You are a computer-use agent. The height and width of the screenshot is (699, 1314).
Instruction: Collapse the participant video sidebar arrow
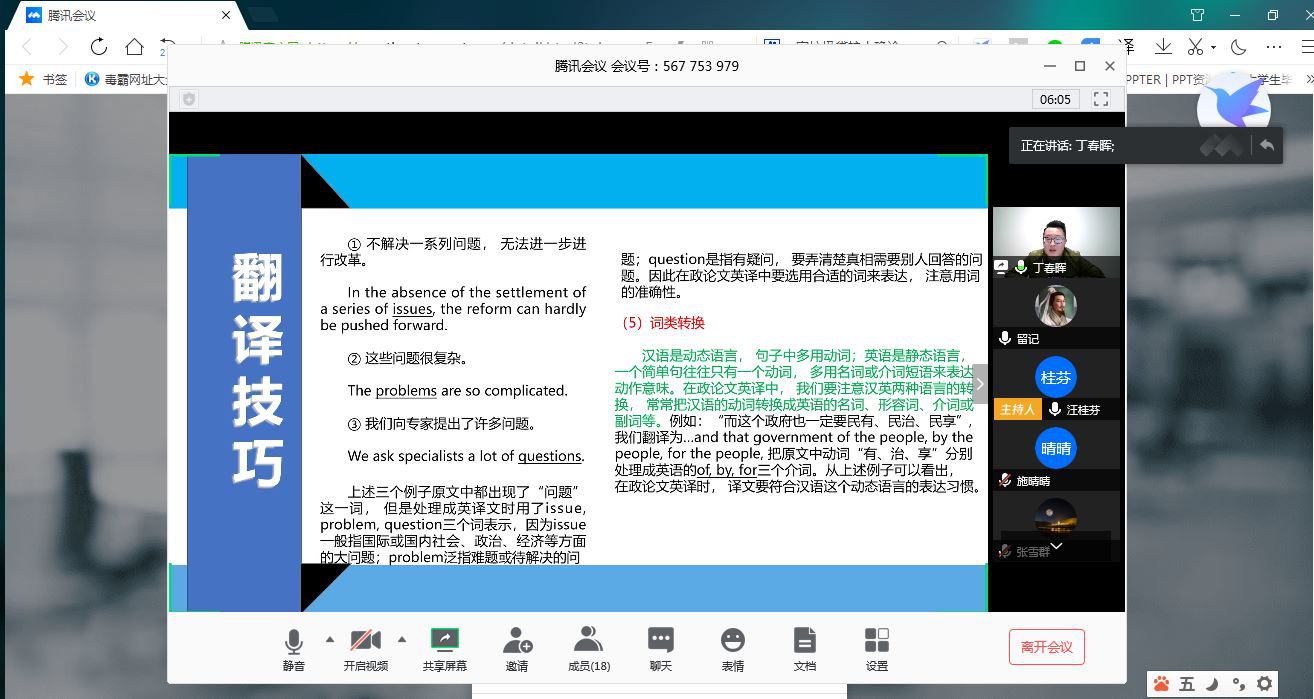[x=980, y=384]
